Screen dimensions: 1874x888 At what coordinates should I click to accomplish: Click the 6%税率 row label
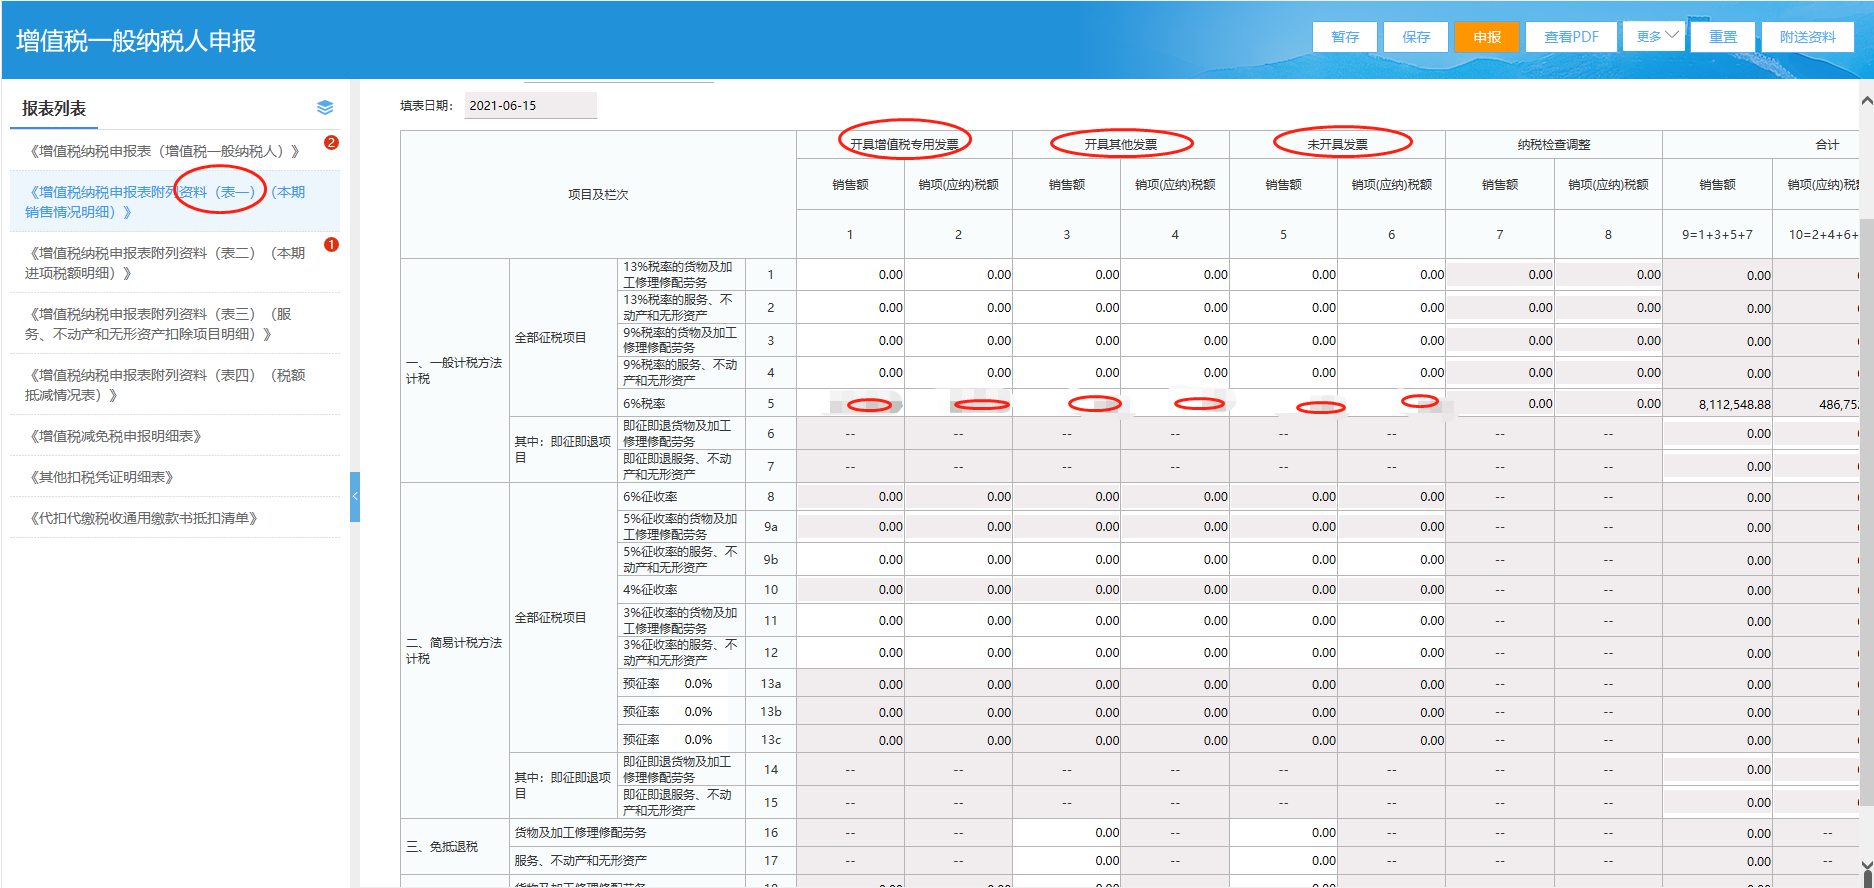tap(644, 404)
